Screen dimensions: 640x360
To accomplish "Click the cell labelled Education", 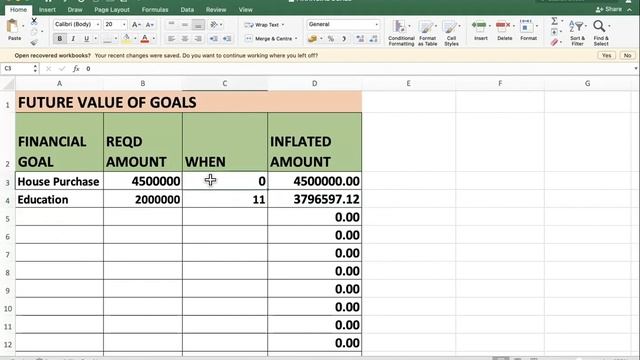I will 59,199.
